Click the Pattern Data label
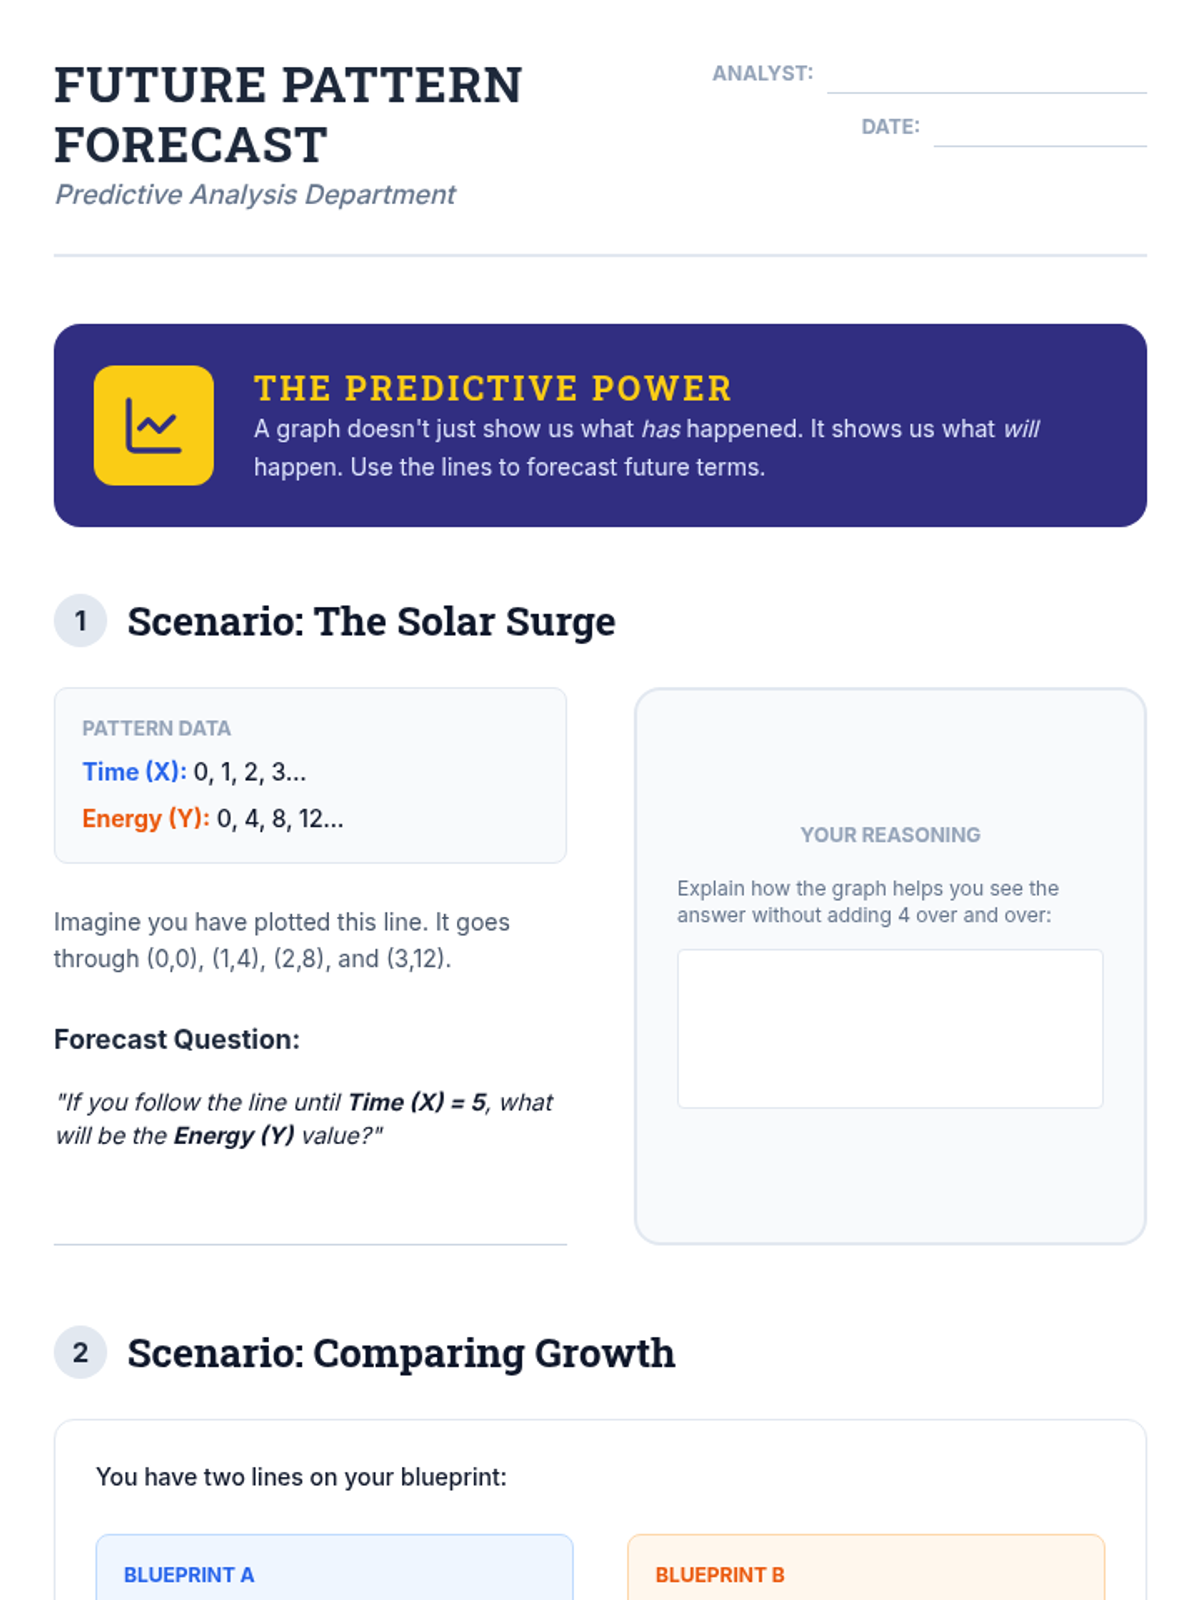Screen dimensions: 1200x1600 point(156,728)
